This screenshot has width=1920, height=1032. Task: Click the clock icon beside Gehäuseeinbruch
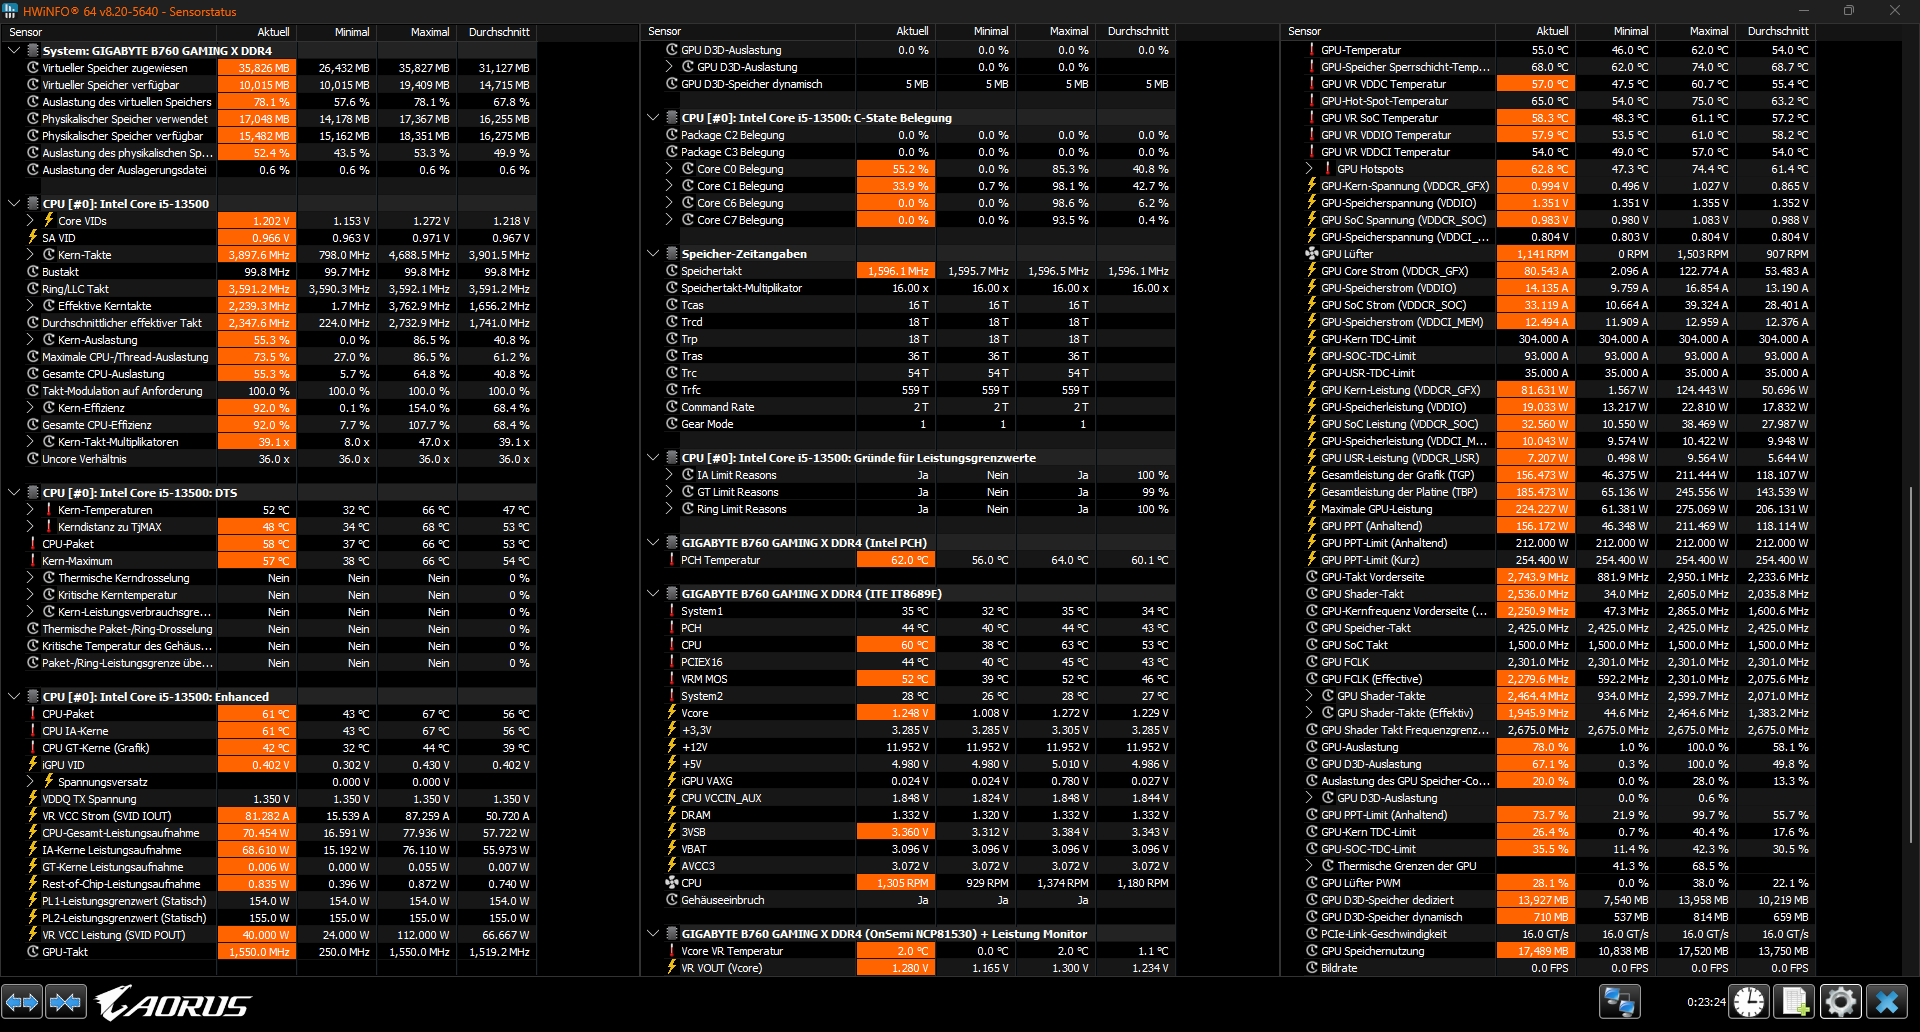click(x=672, y=900)
